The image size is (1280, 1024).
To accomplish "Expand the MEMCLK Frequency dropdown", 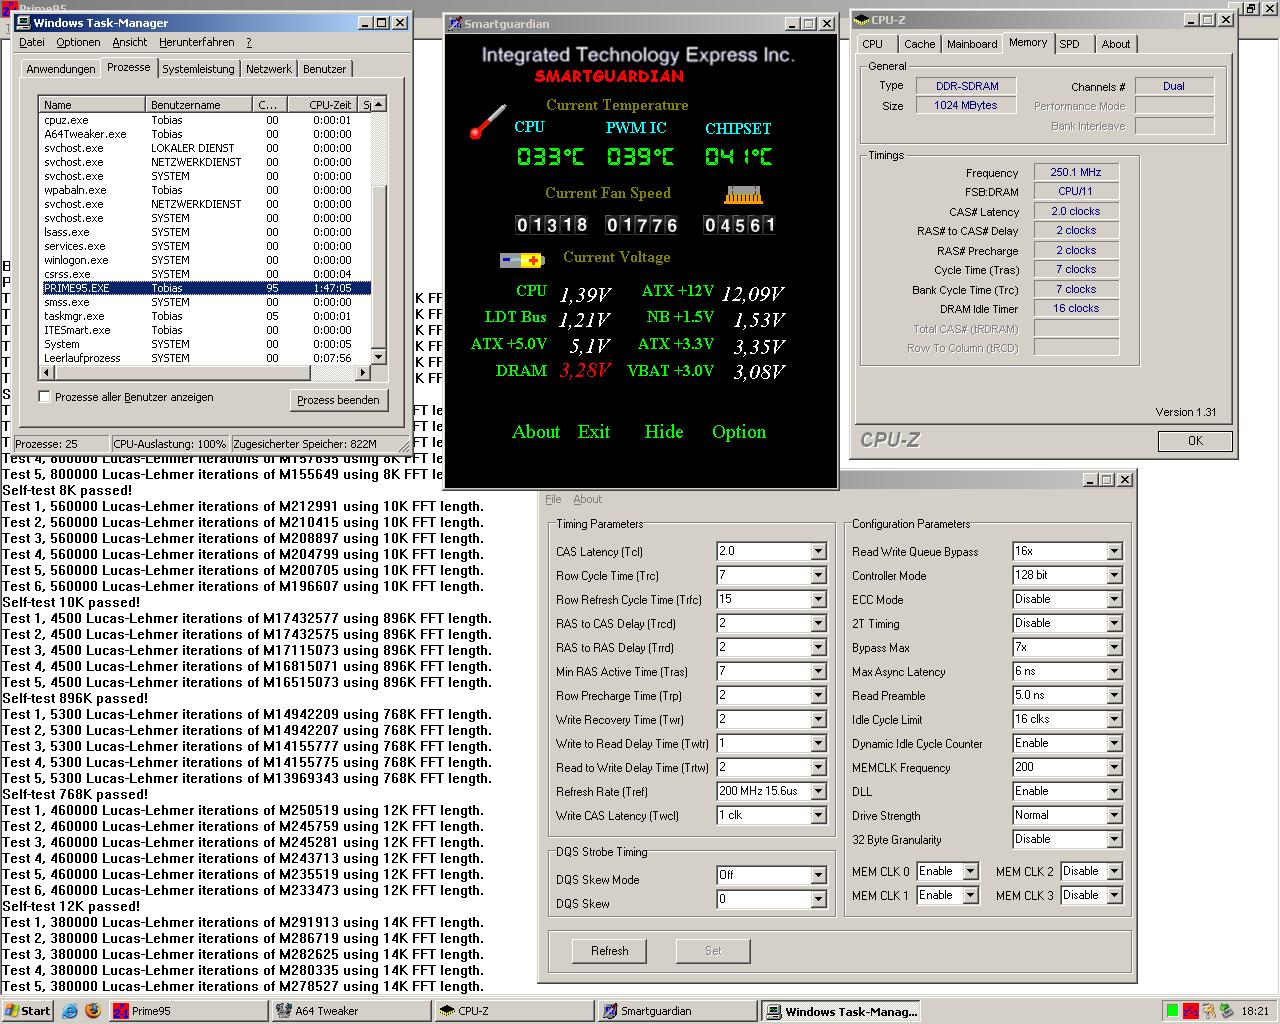I will point(1114,767).
